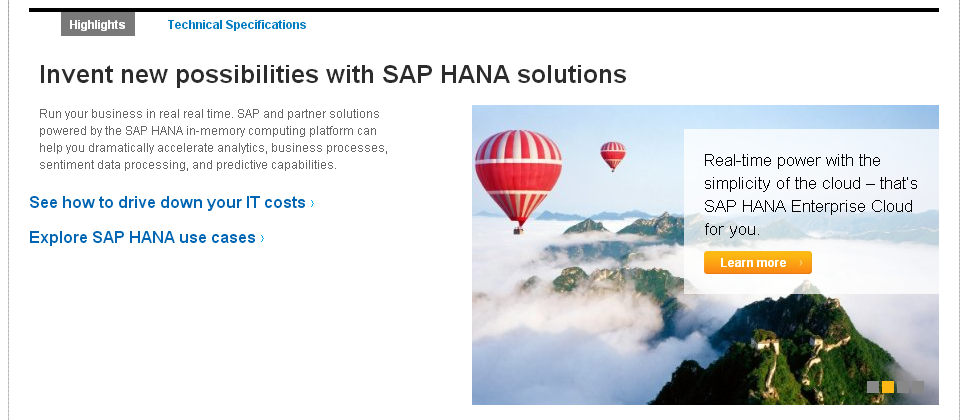Click the 'Real-time power' banner caption text
Screen dimensions: 960x420
click(792, 161)
